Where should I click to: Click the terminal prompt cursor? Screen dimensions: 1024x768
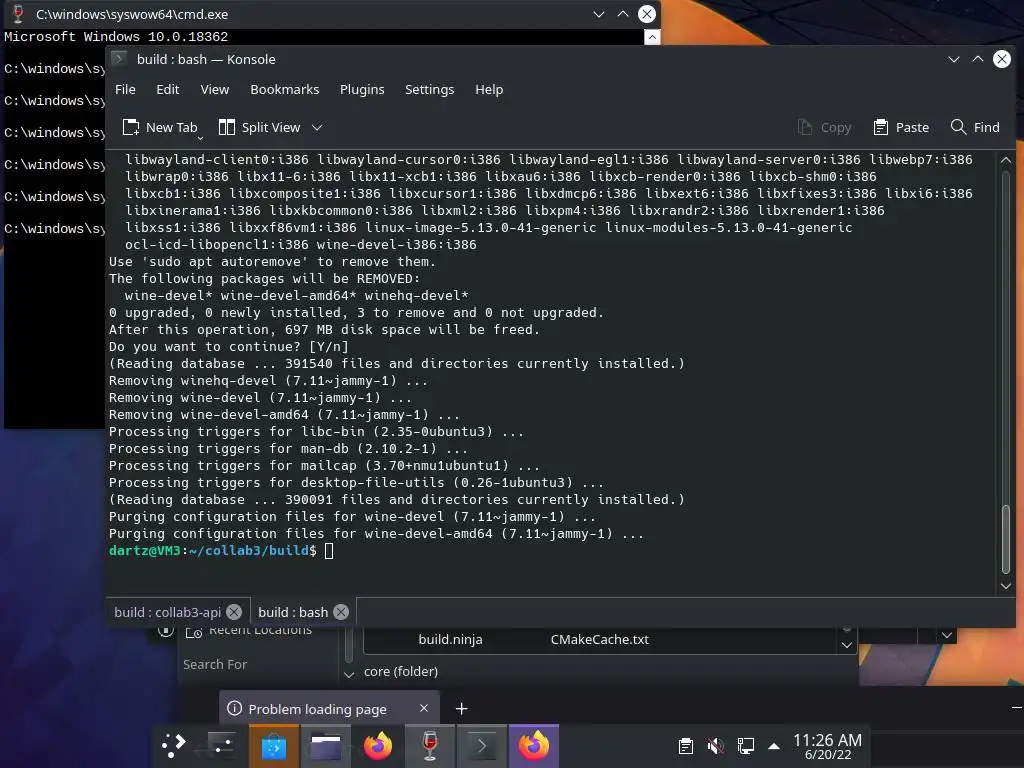(328, 551)
